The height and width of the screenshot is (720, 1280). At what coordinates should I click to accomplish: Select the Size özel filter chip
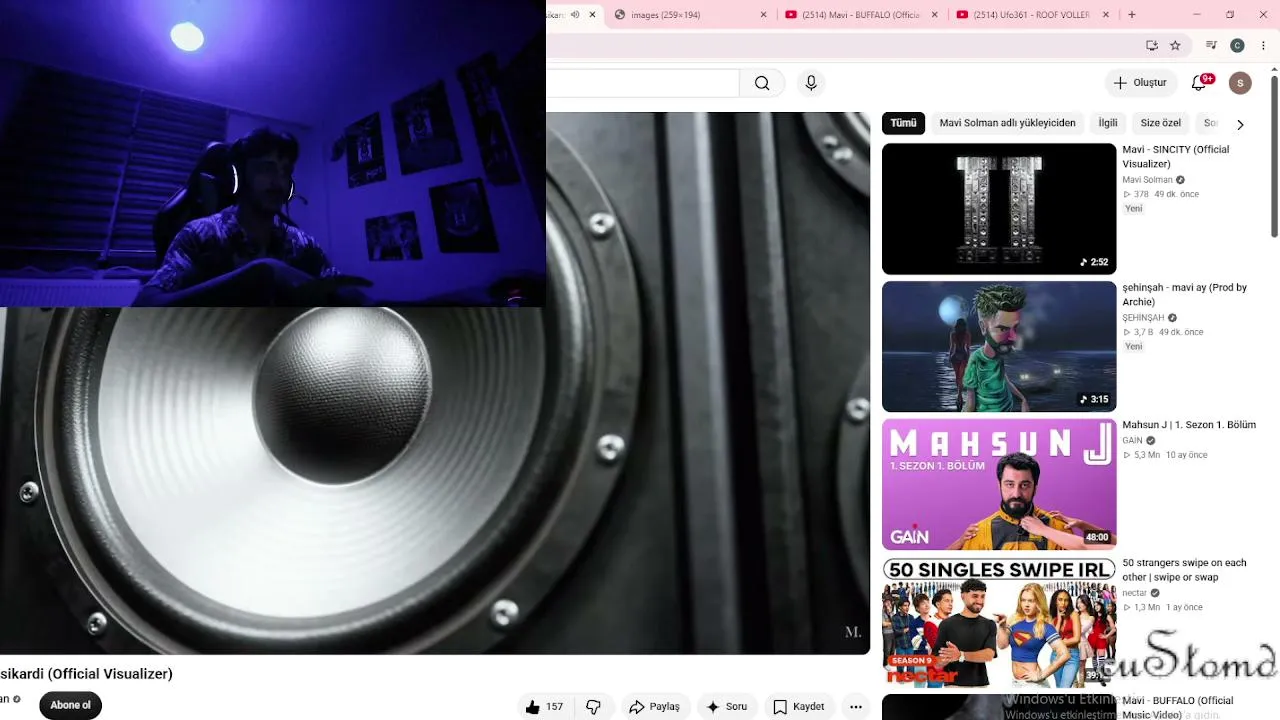coord(1160,123)
